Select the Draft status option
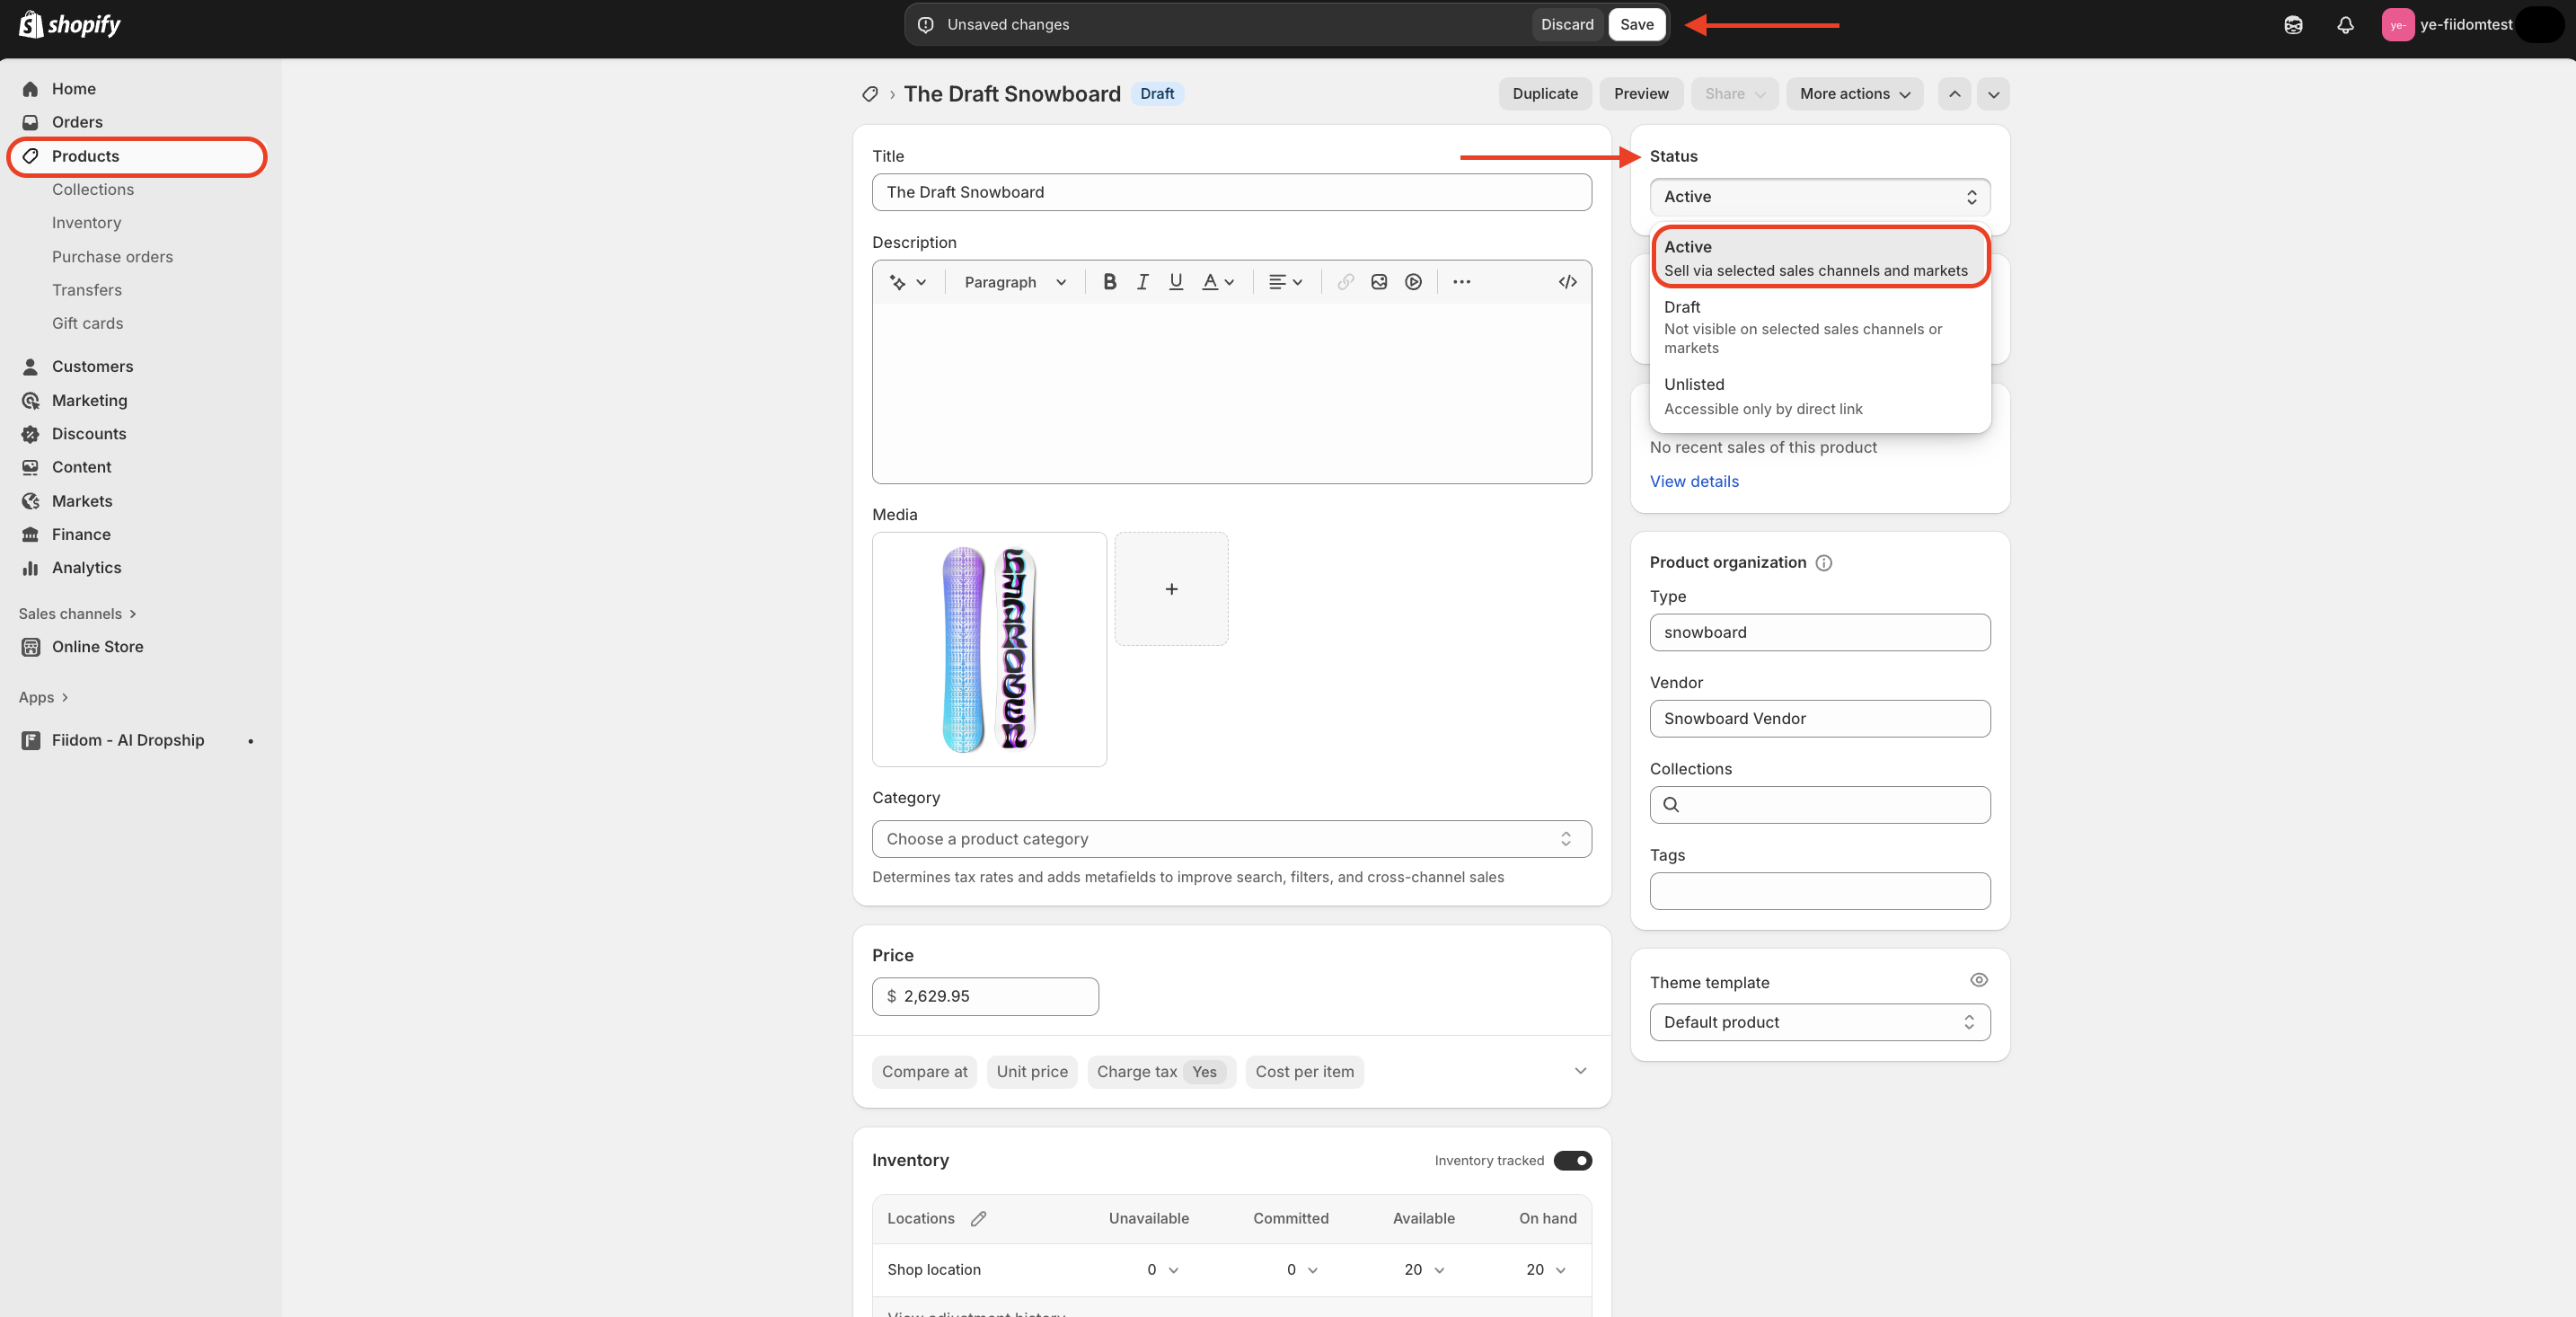Screen dimensions: 2576x1317 [x=1819, y=327]
